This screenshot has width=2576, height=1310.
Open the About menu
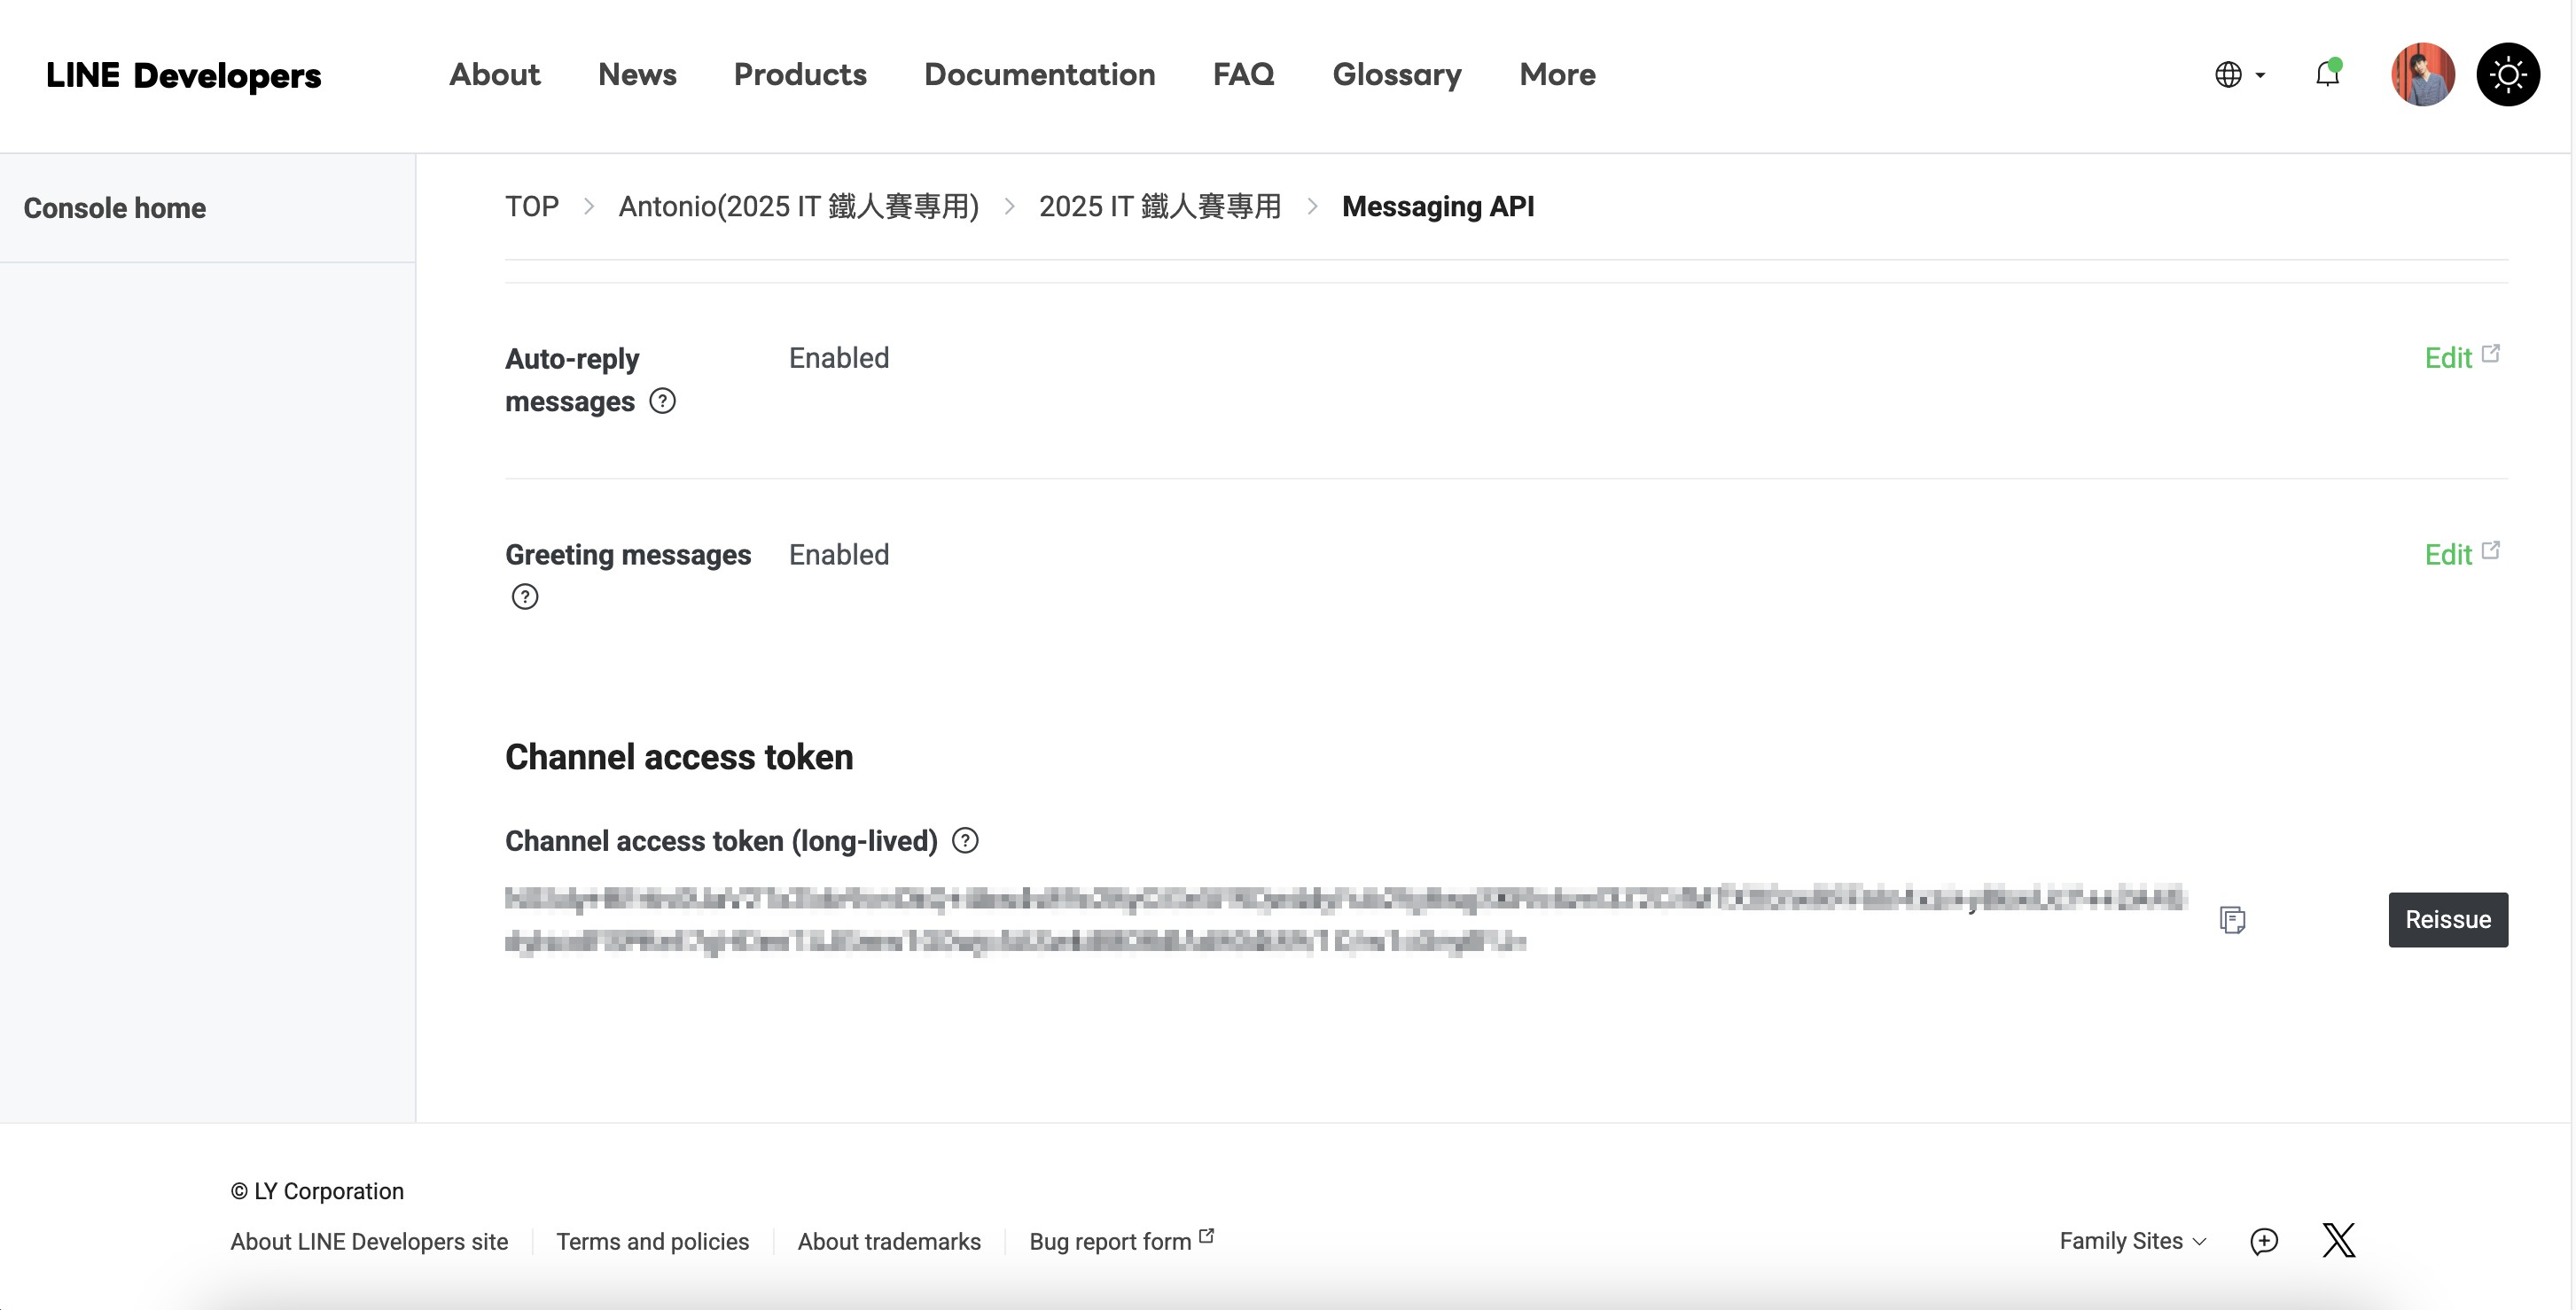tap(494, 74)
